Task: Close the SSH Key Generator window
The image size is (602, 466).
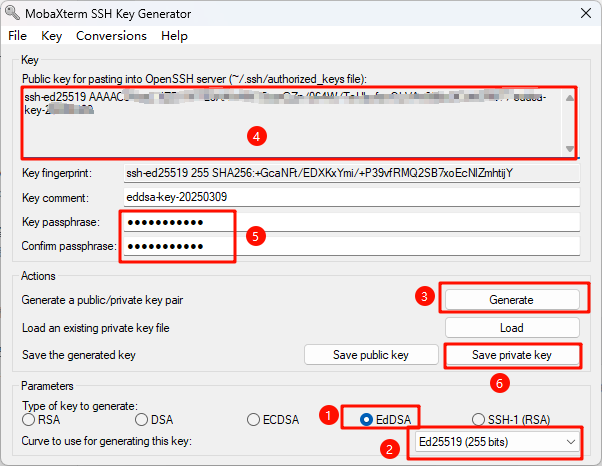Action: (586, 13)
